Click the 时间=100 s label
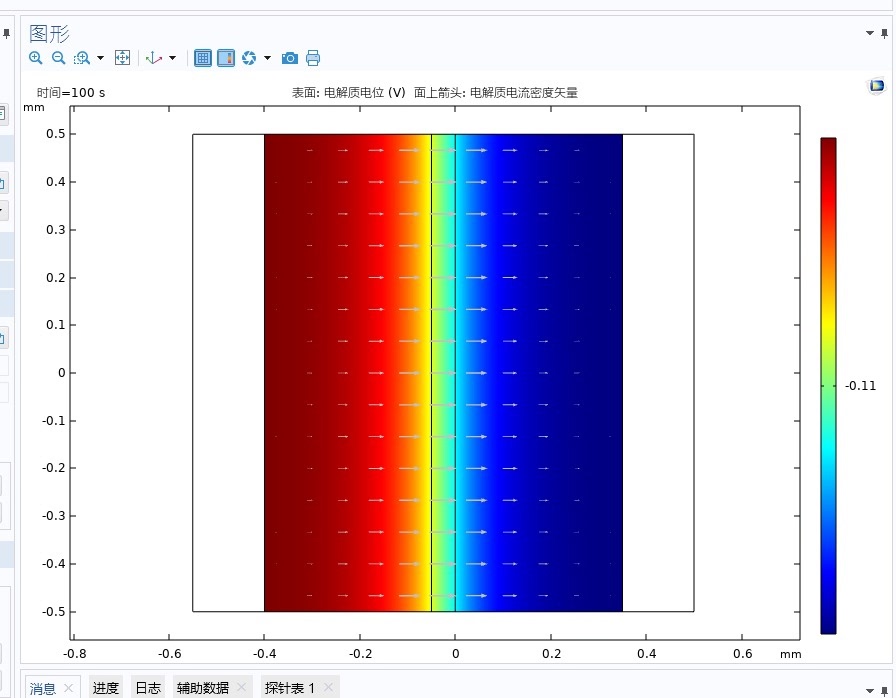Image resolution: width=896 pixels, height=698 pixels. [x=71, y=93]
